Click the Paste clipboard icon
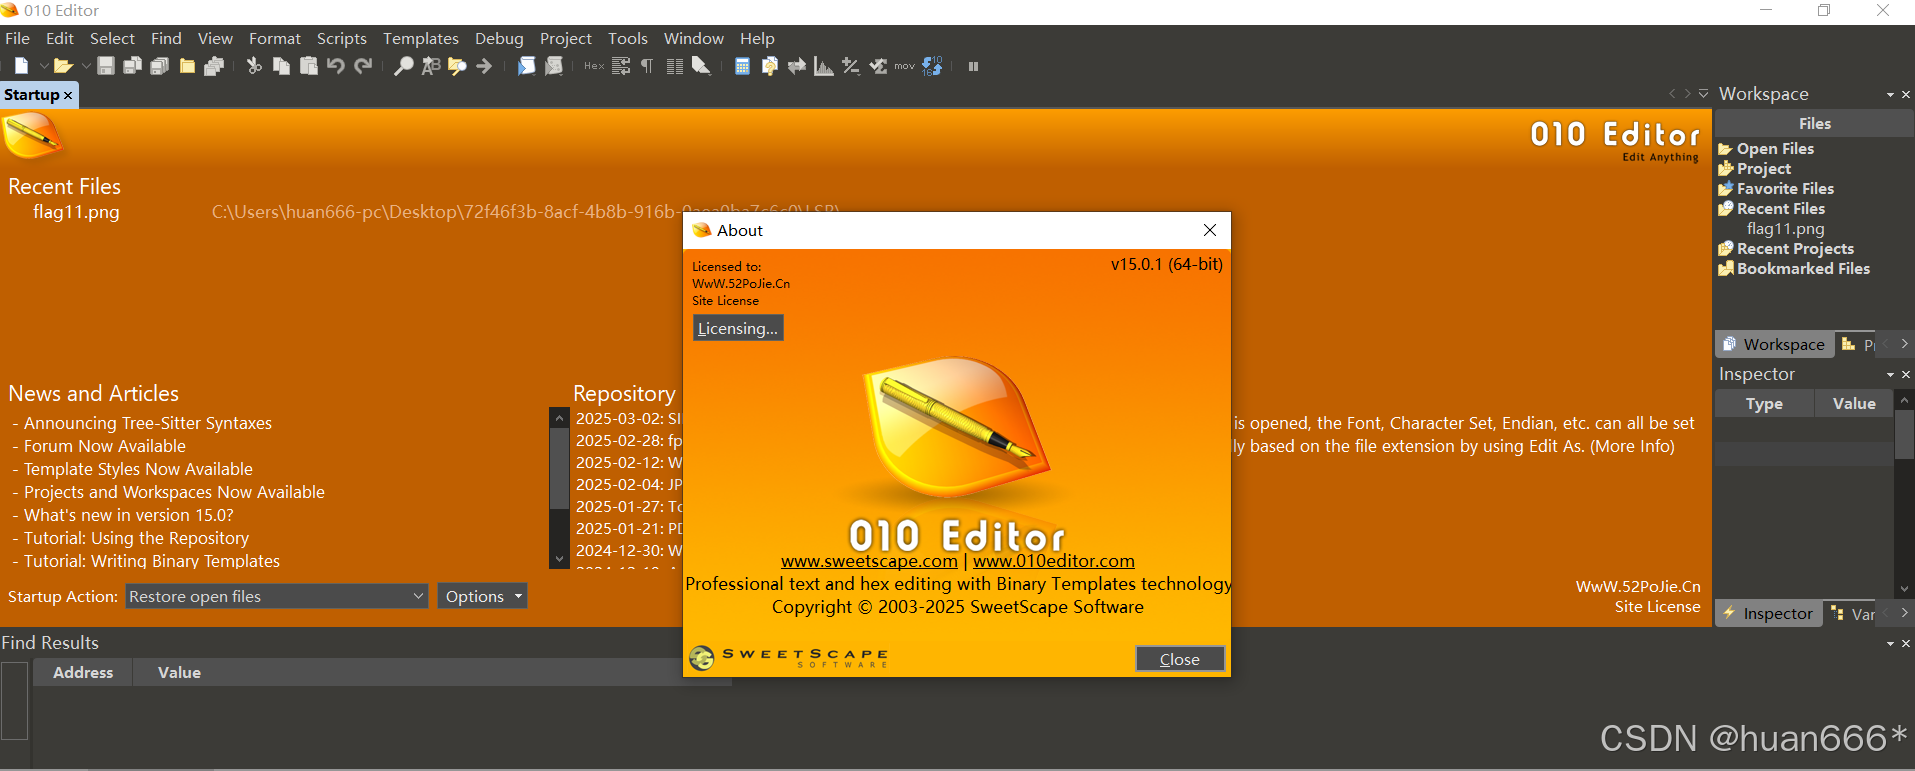This screenshot has height=771, width=1915. pyautogui.click(x=309, y=66)
